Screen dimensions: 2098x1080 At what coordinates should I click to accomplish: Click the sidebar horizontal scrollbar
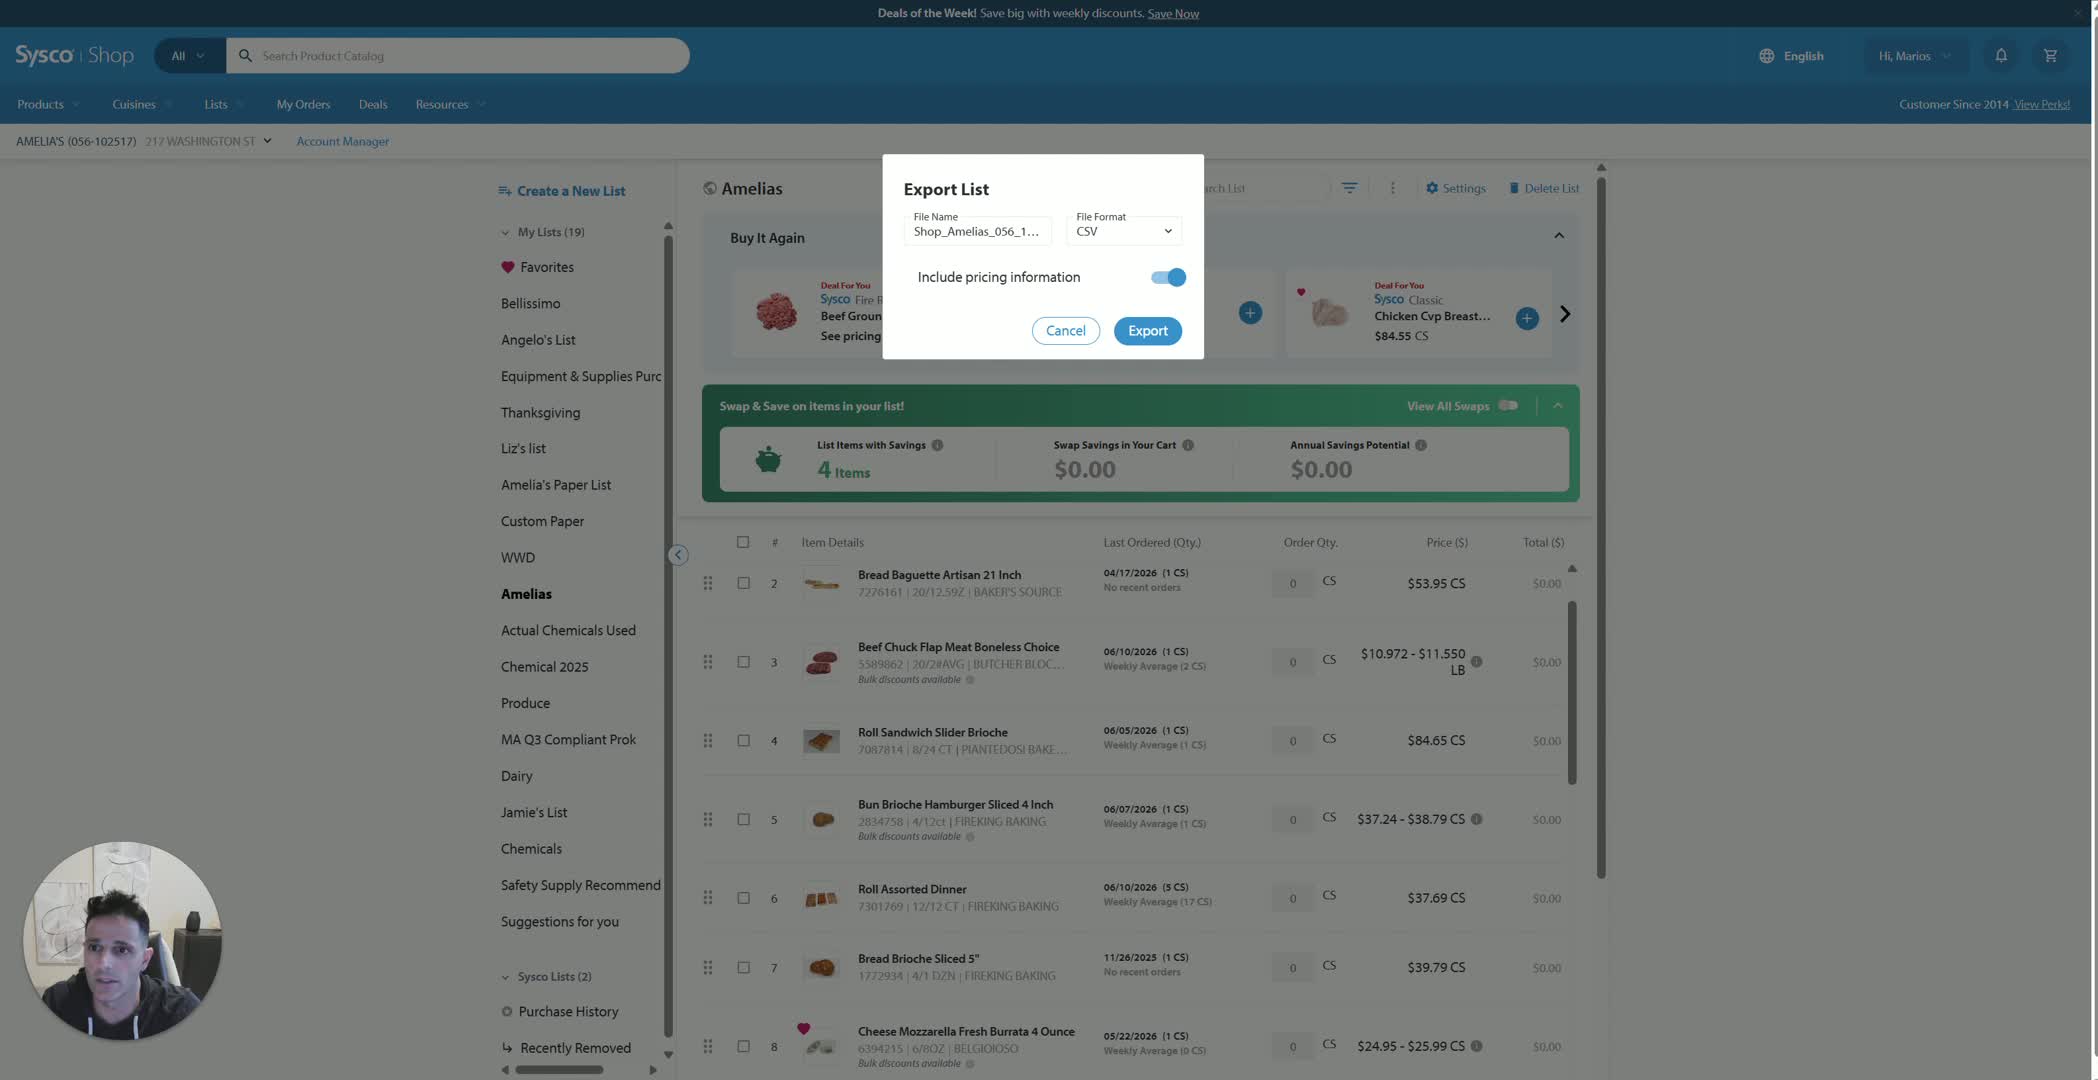click(559, 1069)
